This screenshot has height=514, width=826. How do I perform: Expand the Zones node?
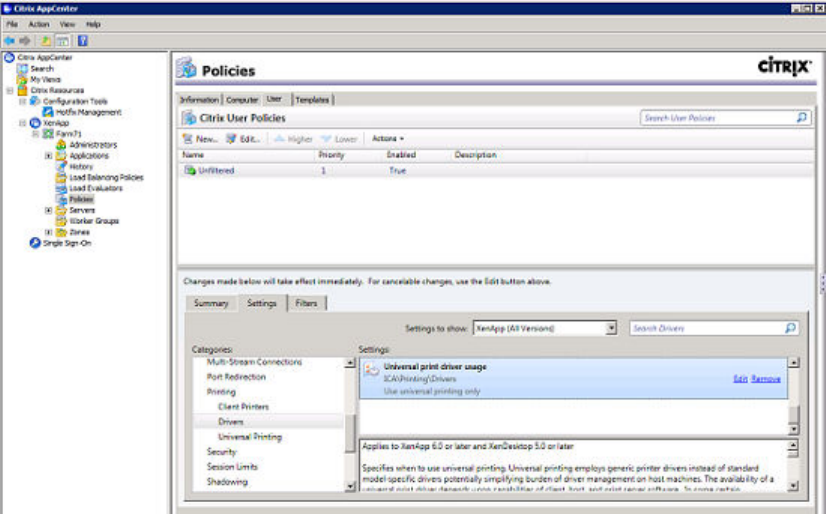pyautogui.click(x=48, y=232)
